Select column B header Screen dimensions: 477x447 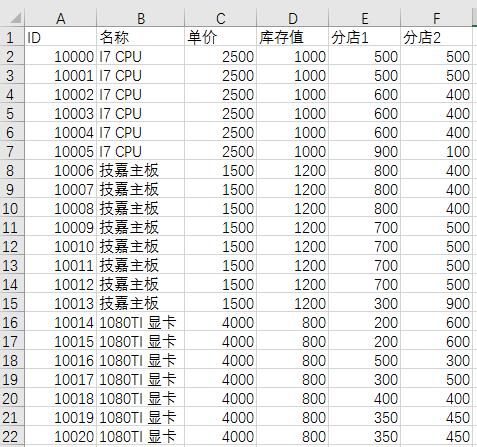141,19
